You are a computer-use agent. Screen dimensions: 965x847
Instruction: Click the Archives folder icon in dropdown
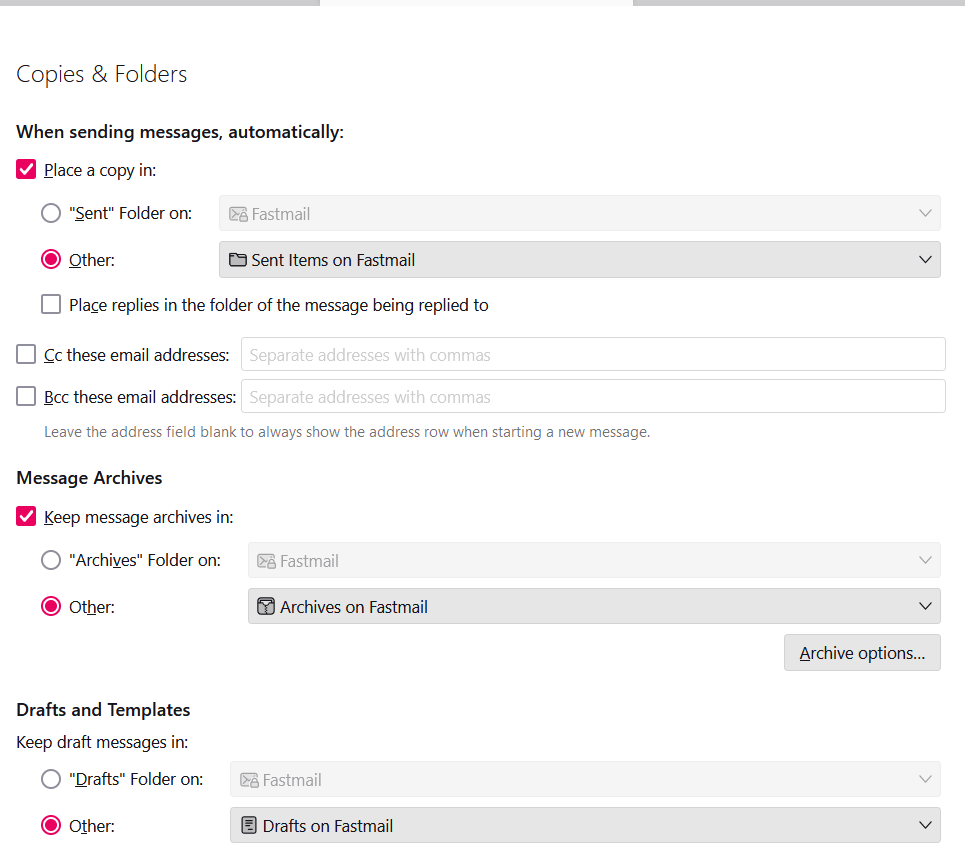pyautogui.click(x=266, y=607)
